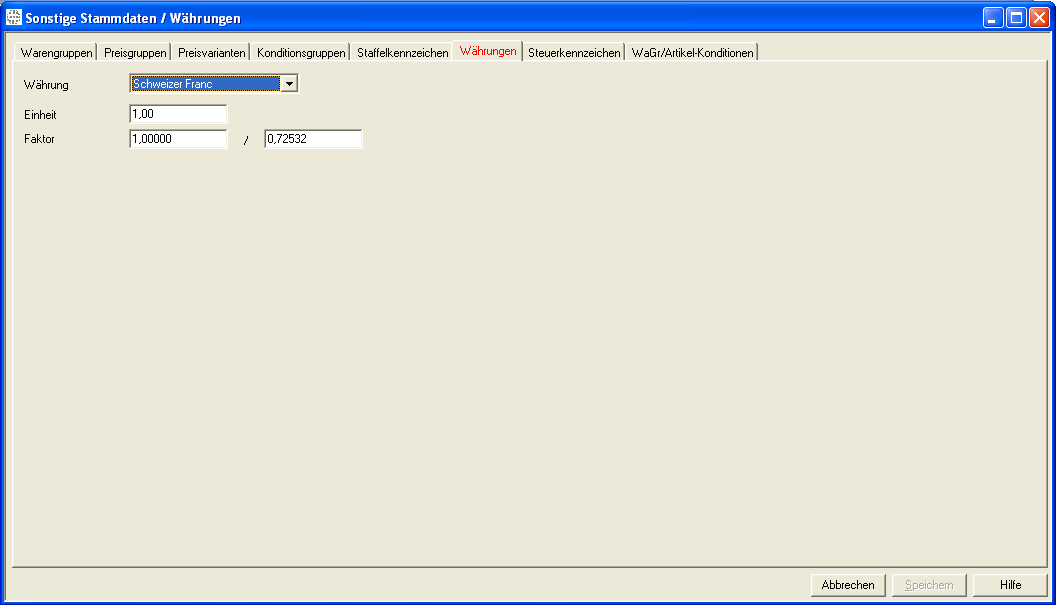Click the Einheit input field

pyautogui.click(x=178, y=115)
